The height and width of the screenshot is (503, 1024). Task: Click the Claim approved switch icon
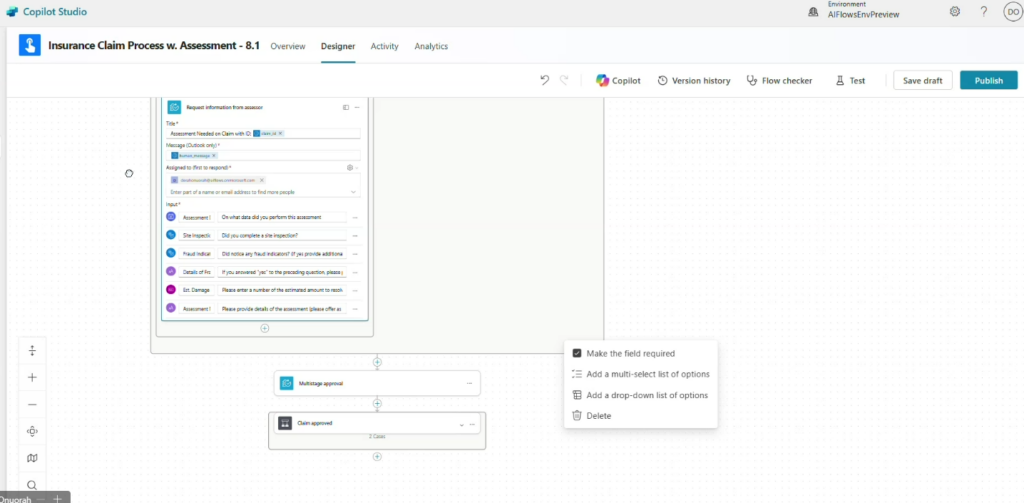coord(284,423)
